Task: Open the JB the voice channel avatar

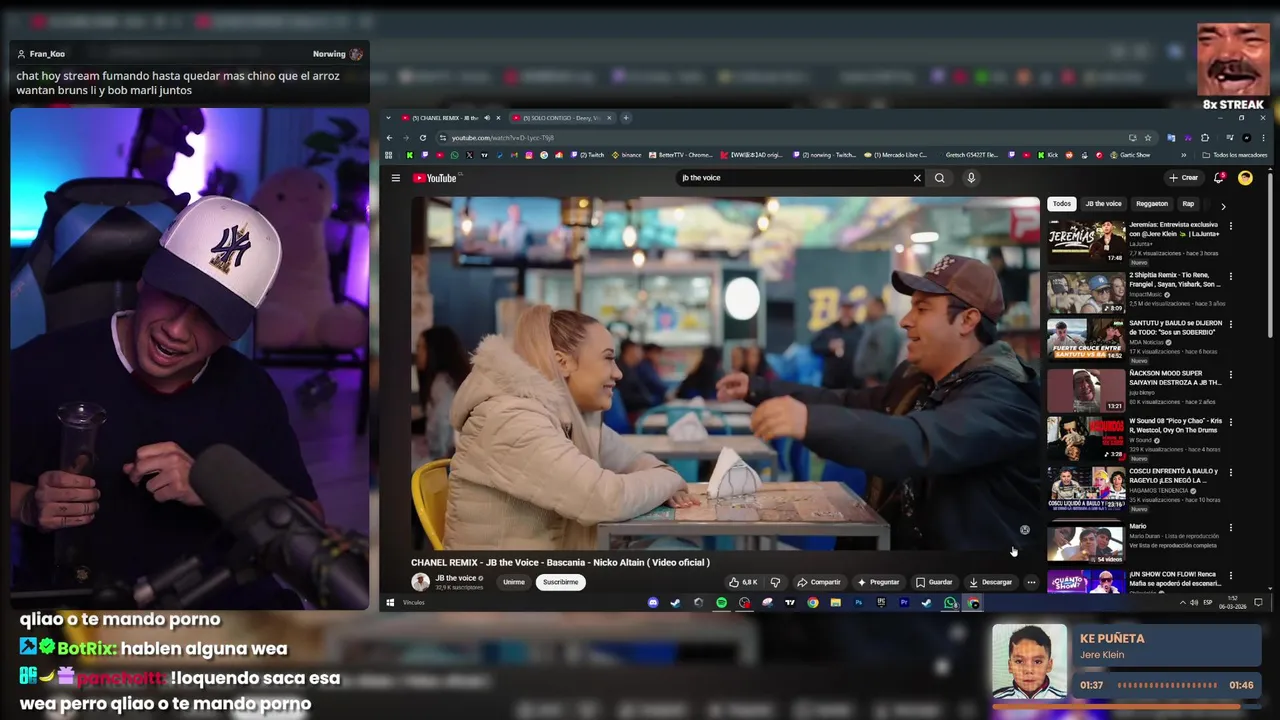Action: pos(421,582)
